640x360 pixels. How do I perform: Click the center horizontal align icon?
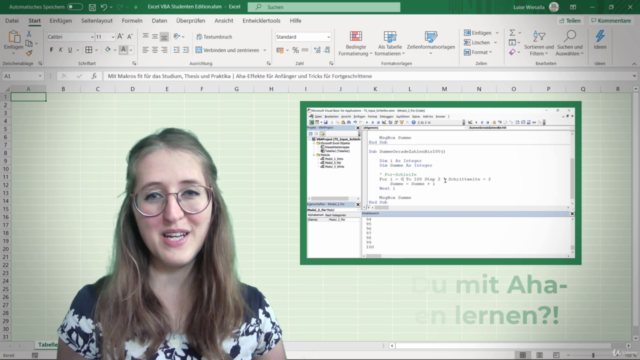point(155,50)
